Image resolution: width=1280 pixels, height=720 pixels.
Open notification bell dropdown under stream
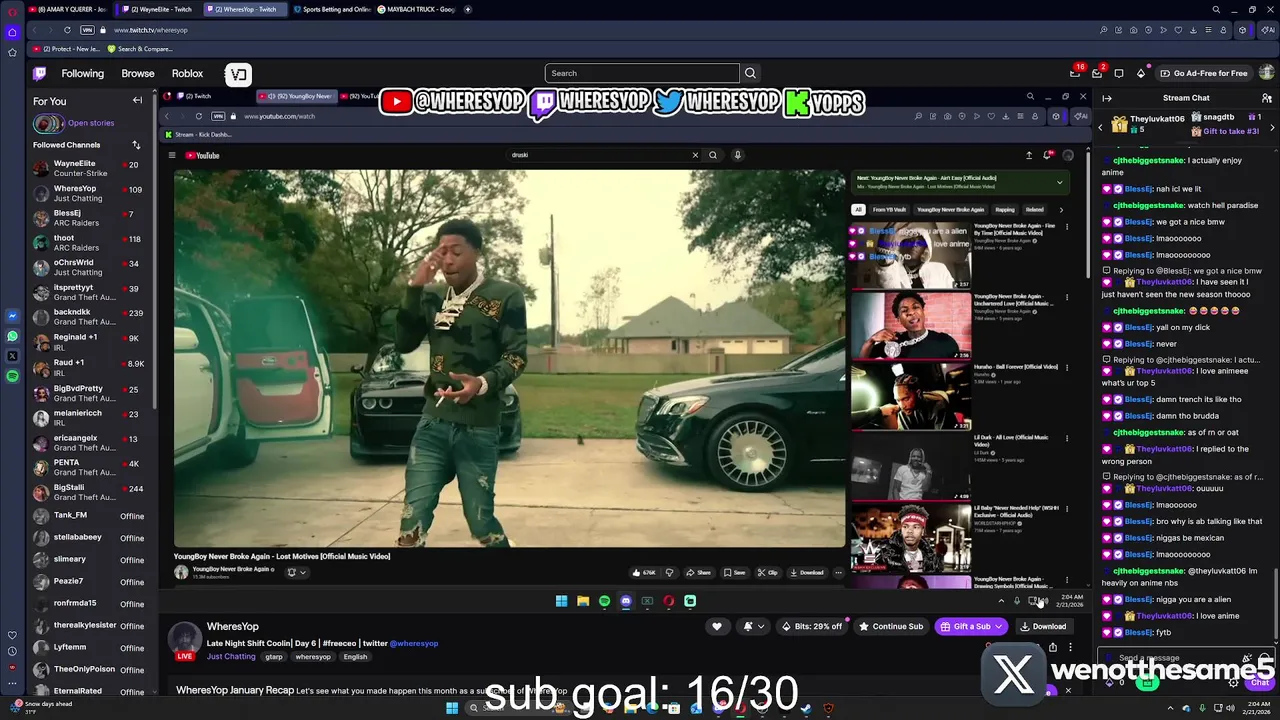pos(754,626)
